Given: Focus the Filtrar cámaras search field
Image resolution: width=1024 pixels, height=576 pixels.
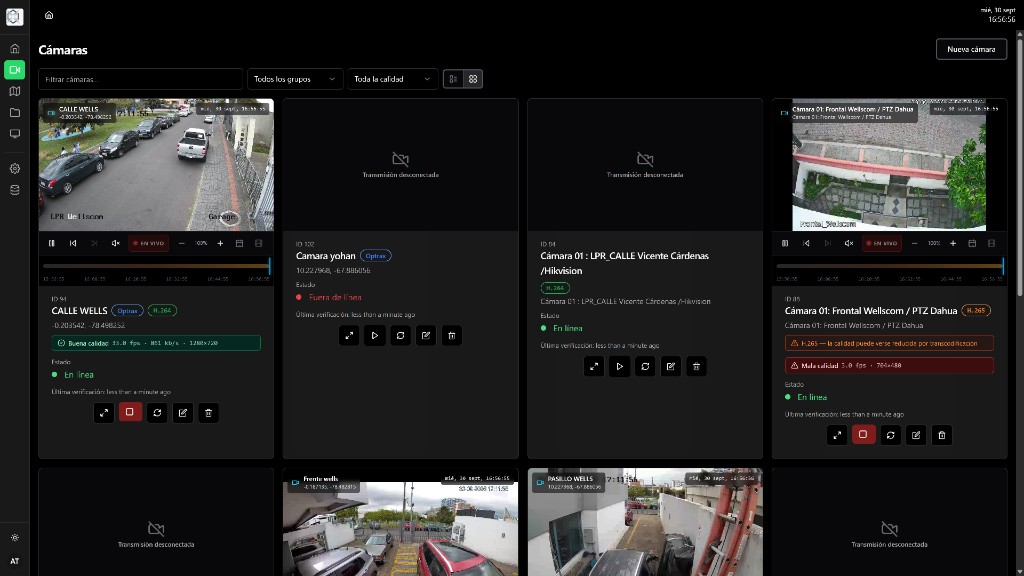Looking at the screenshot, I should coord(140,79).
